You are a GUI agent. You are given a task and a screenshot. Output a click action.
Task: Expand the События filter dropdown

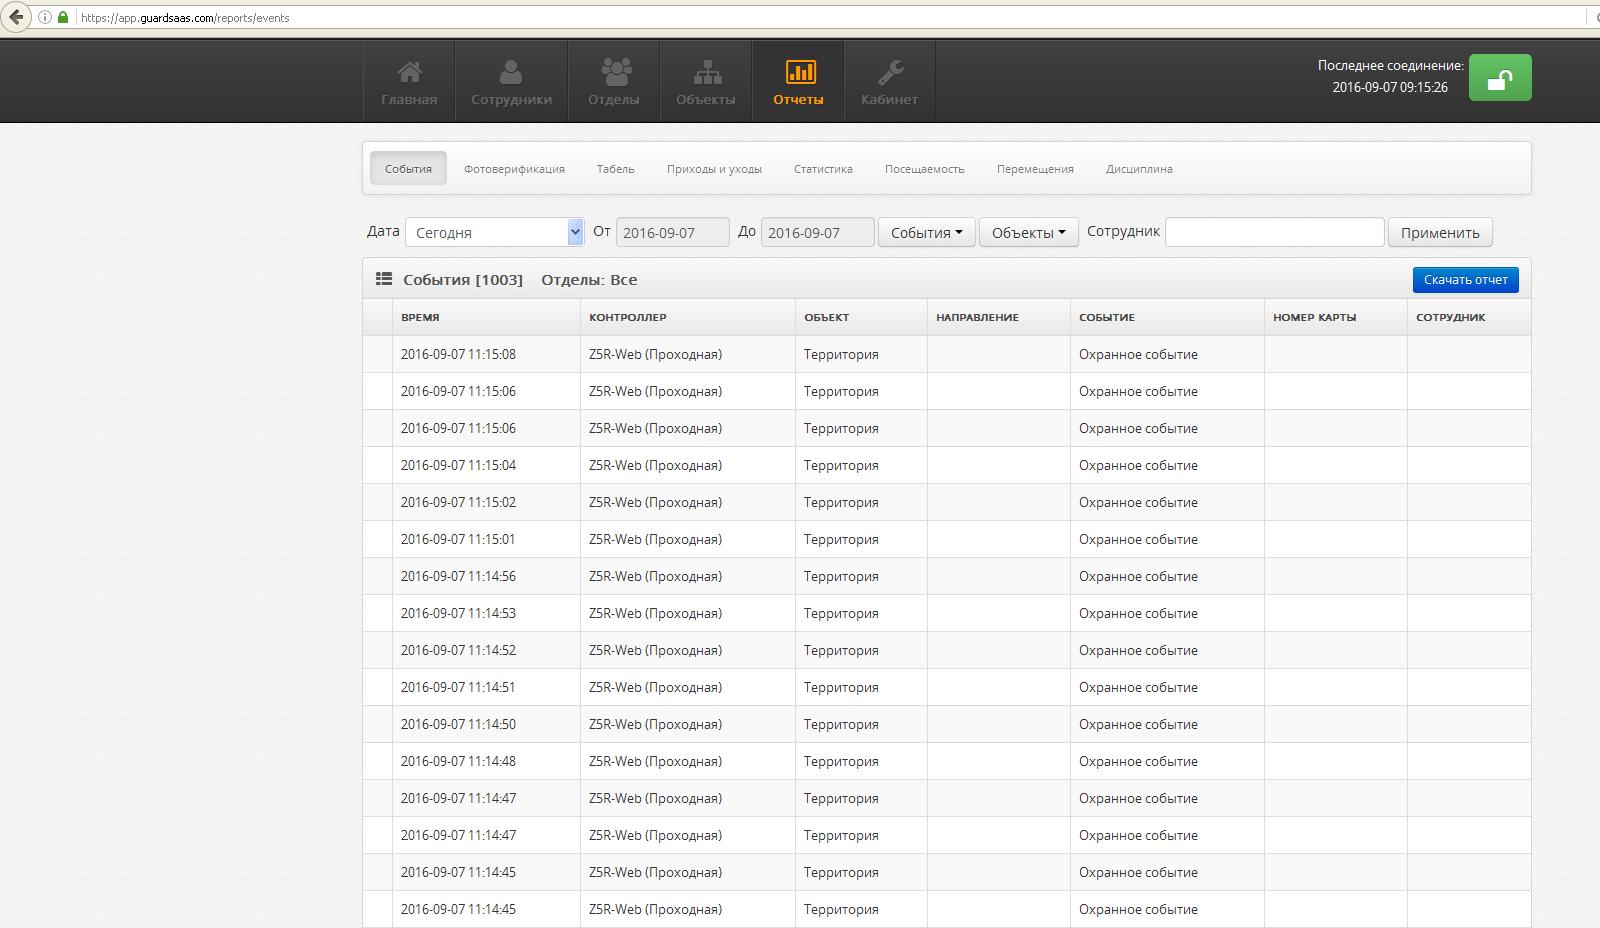click(926, 232)
